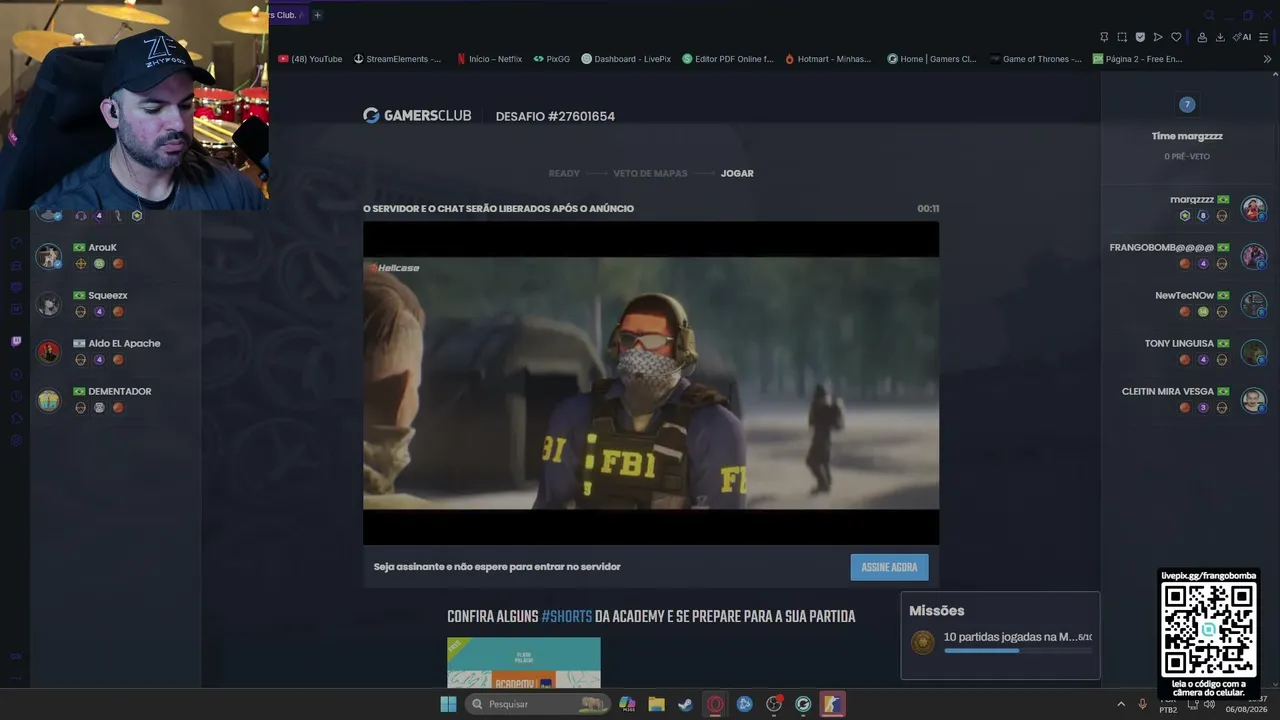Click the send arrow icon in toolbar
Viewport: 1280px width, 720px height.
(x=1158, y=37)
